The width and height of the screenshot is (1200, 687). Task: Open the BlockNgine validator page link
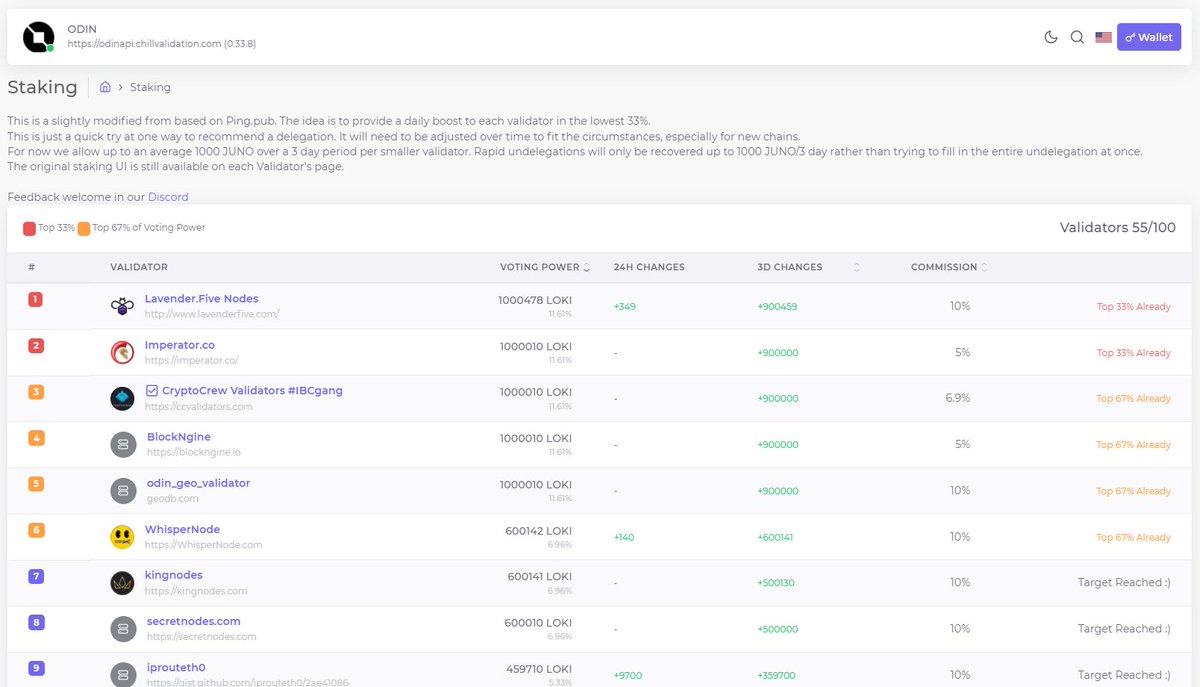pyautogui.click(x=179, y=436)
